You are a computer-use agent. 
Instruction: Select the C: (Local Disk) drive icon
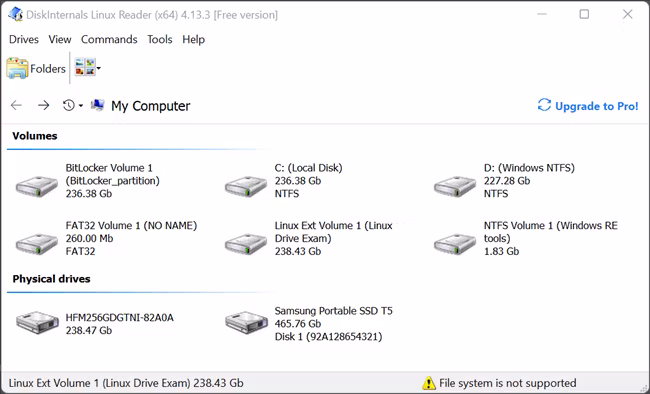pos(246,187)
